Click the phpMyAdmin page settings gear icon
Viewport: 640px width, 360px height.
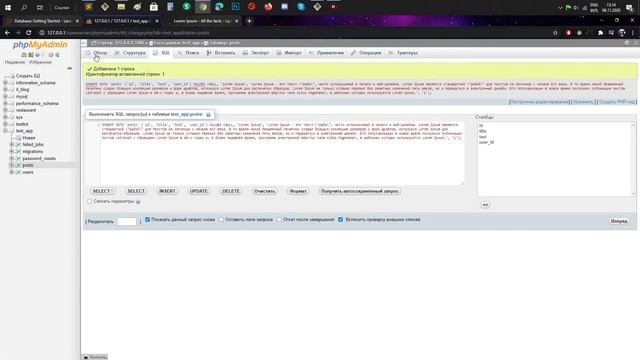(x=627, y=43)
